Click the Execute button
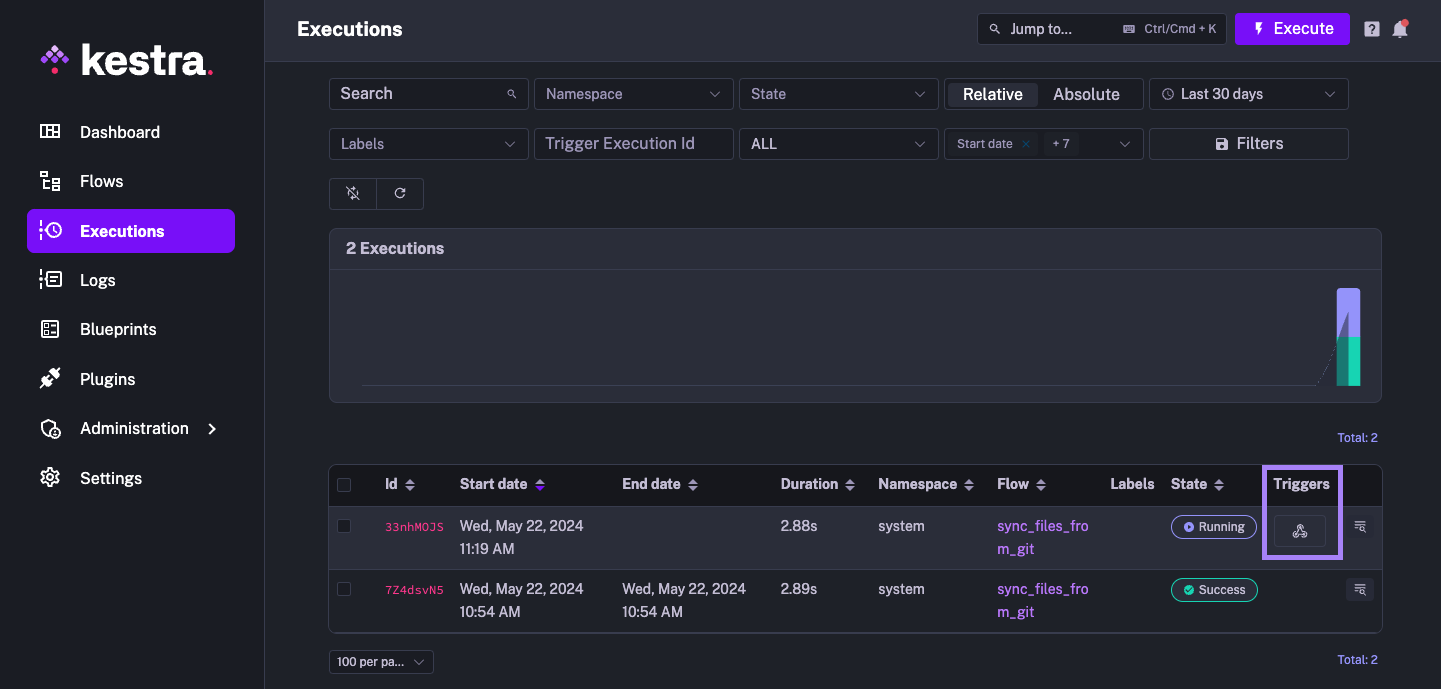 (x=1292, y=29)
